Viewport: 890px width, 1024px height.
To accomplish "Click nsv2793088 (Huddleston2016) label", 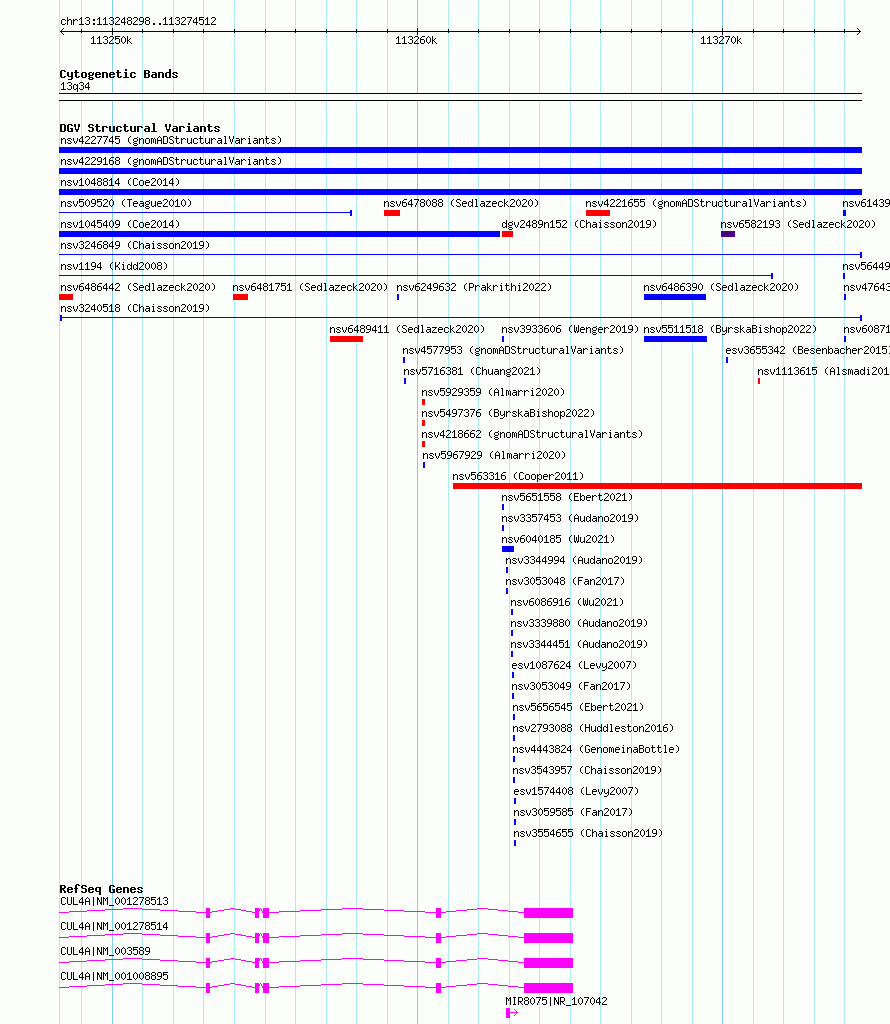I will point(594,728).
